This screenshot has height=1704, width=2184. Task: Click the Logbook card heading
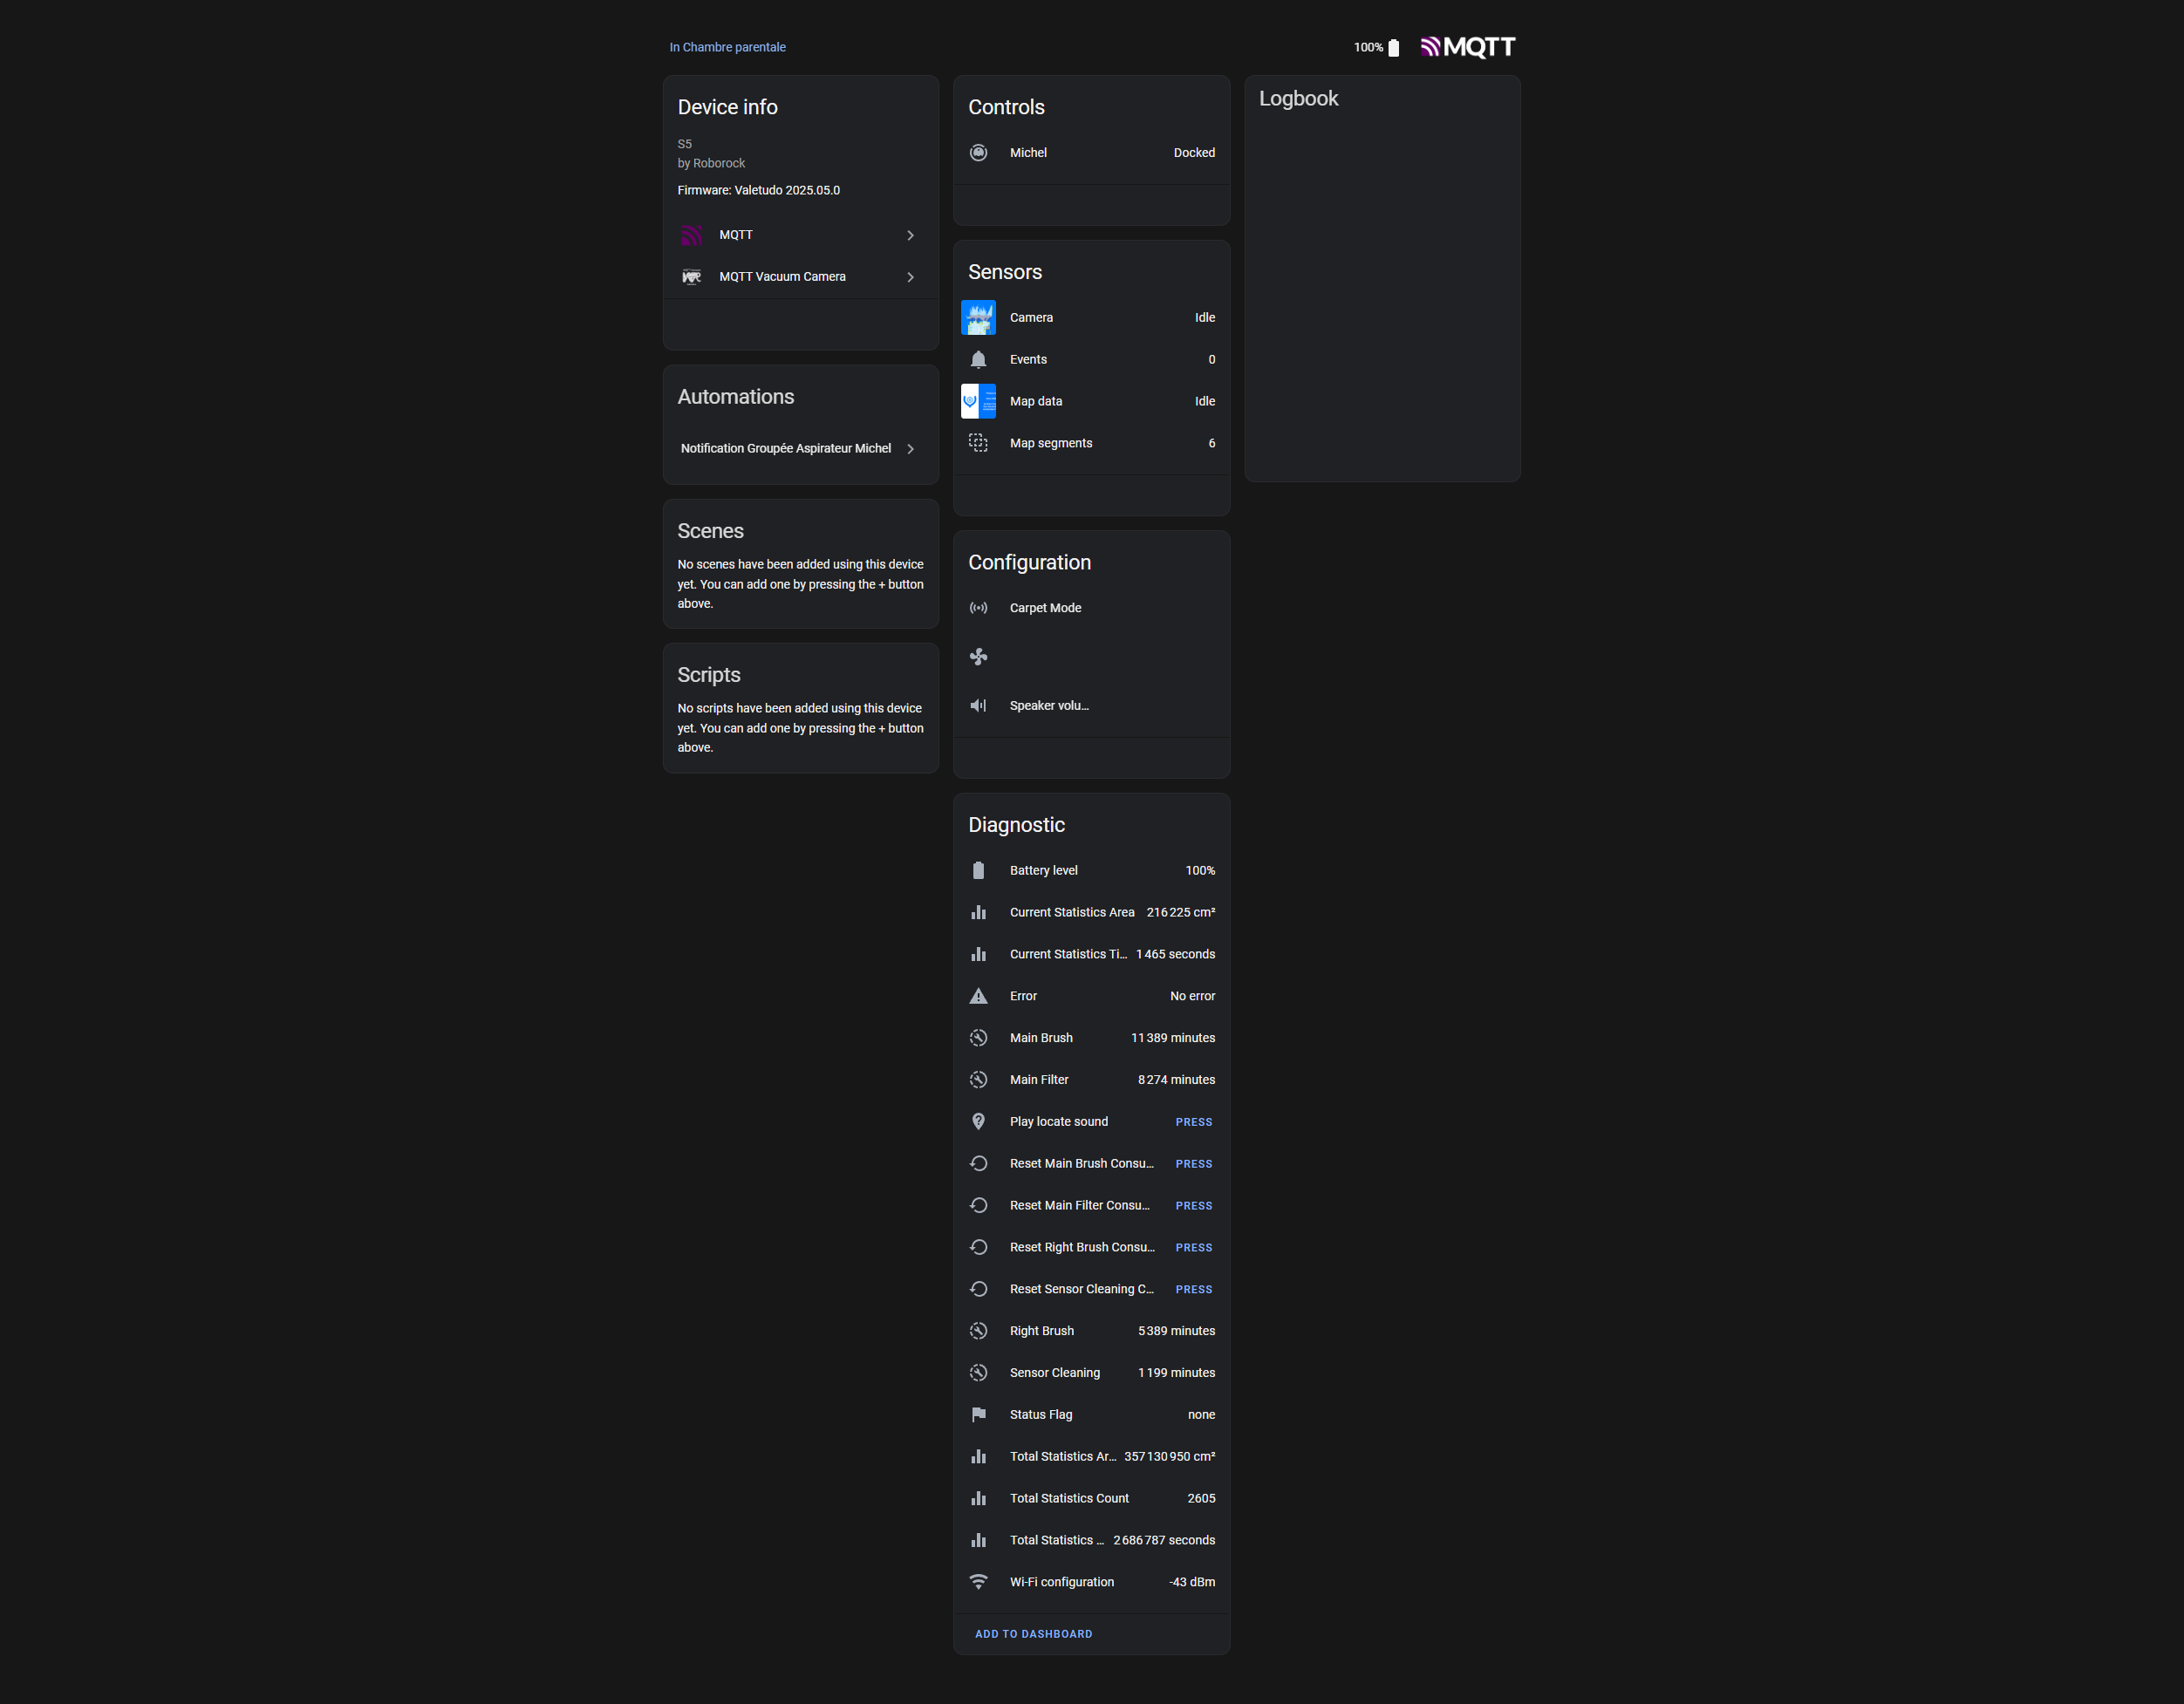click(1298, 98)
